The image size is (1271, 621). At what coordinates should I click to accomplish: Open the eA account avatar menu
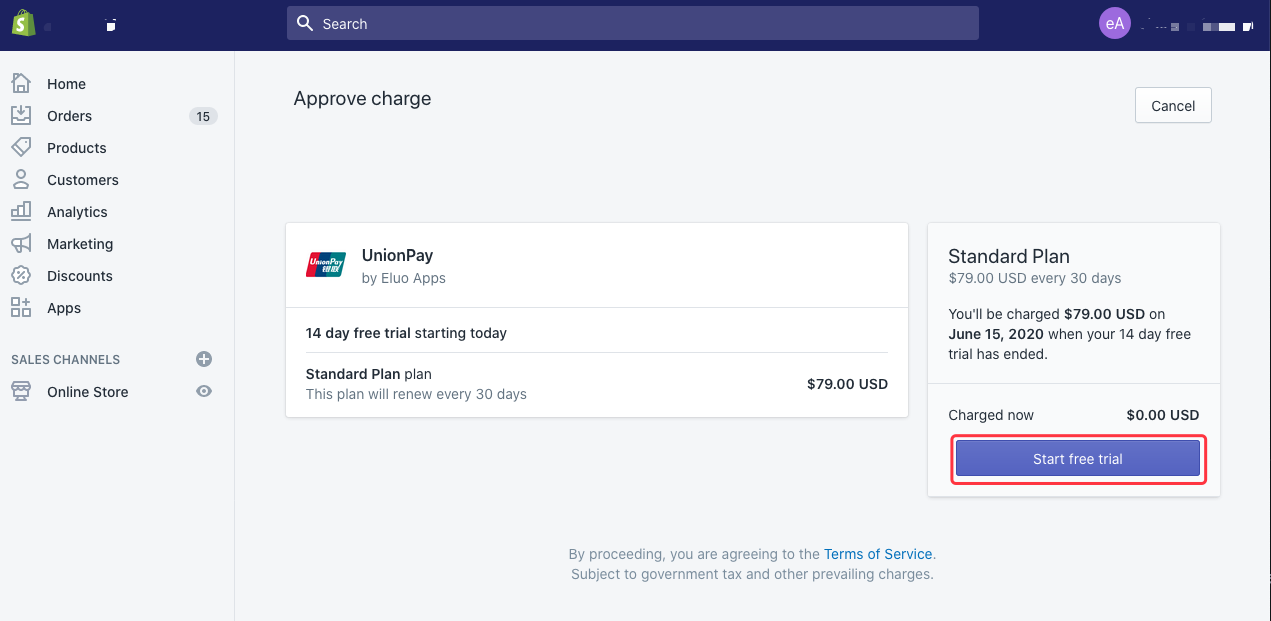[1114, 24]
